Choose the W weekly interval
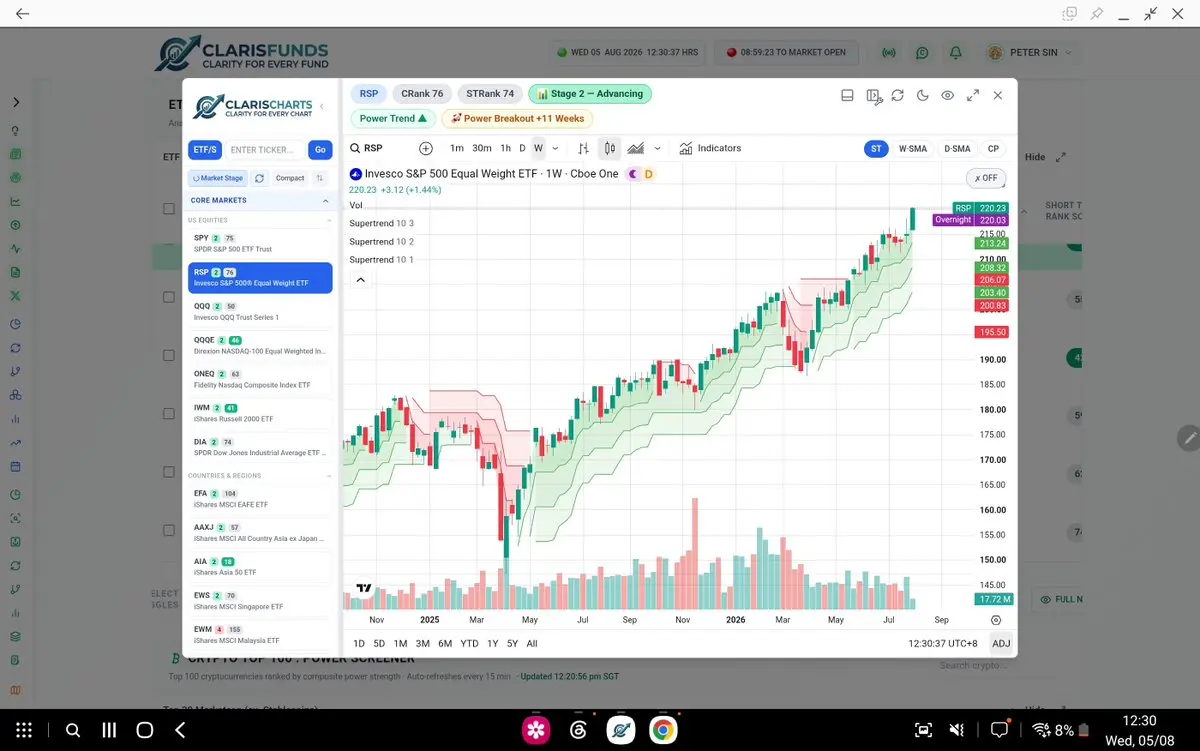This screenshot has height=751, width=1200. (x=538, y=148)
